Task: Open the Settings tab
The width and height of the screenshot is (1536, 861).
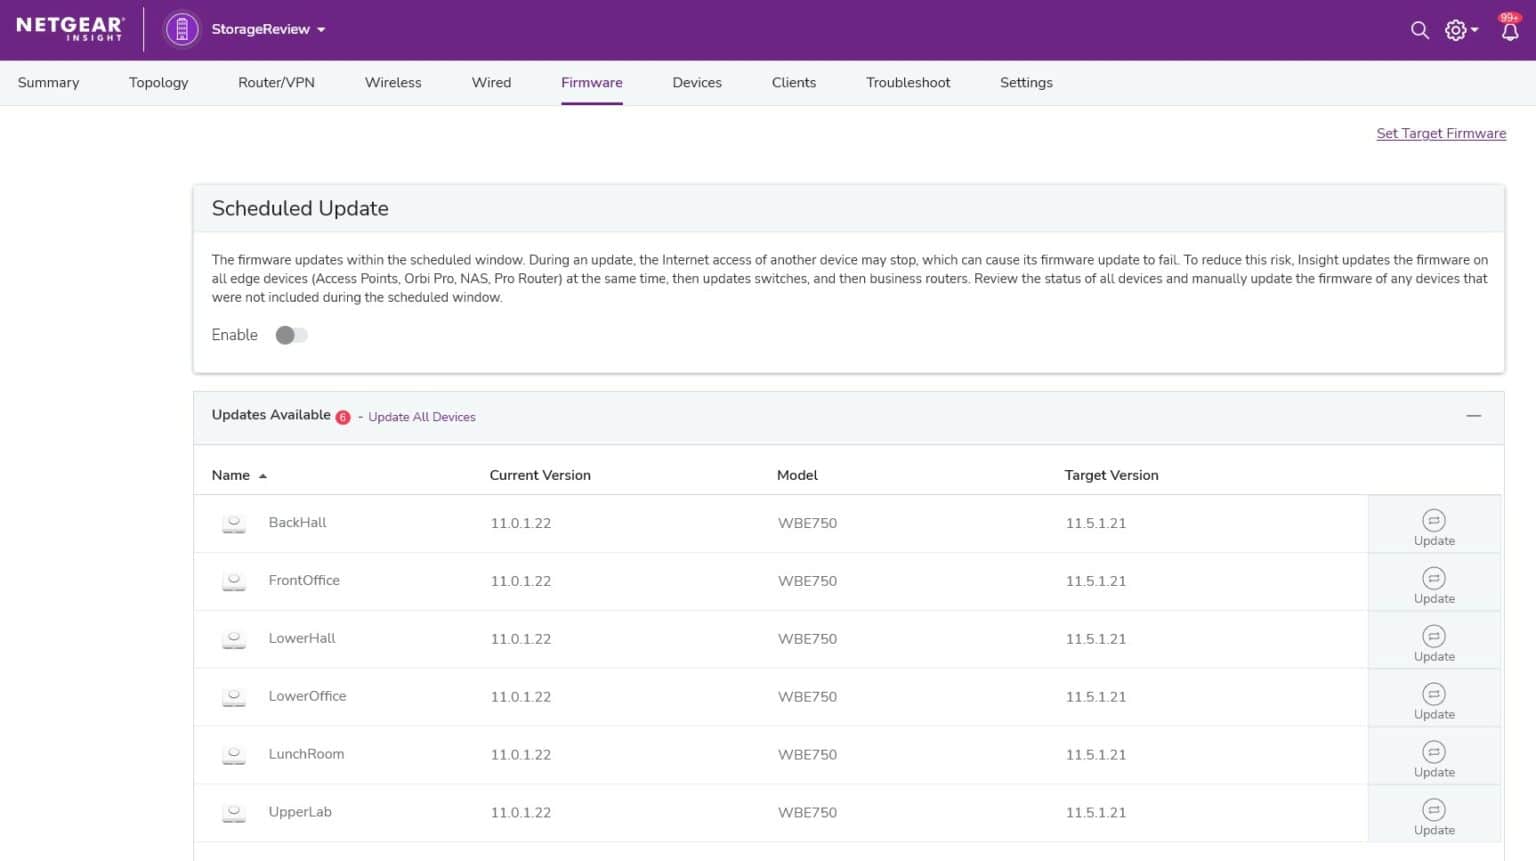Action: point(1026,83)
